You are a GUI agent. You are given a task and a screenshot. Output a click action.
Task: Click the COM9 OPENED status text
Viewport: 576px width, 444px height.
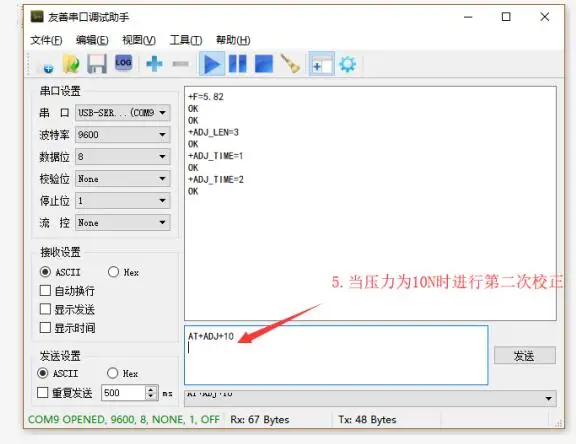[x=124, y=419]
